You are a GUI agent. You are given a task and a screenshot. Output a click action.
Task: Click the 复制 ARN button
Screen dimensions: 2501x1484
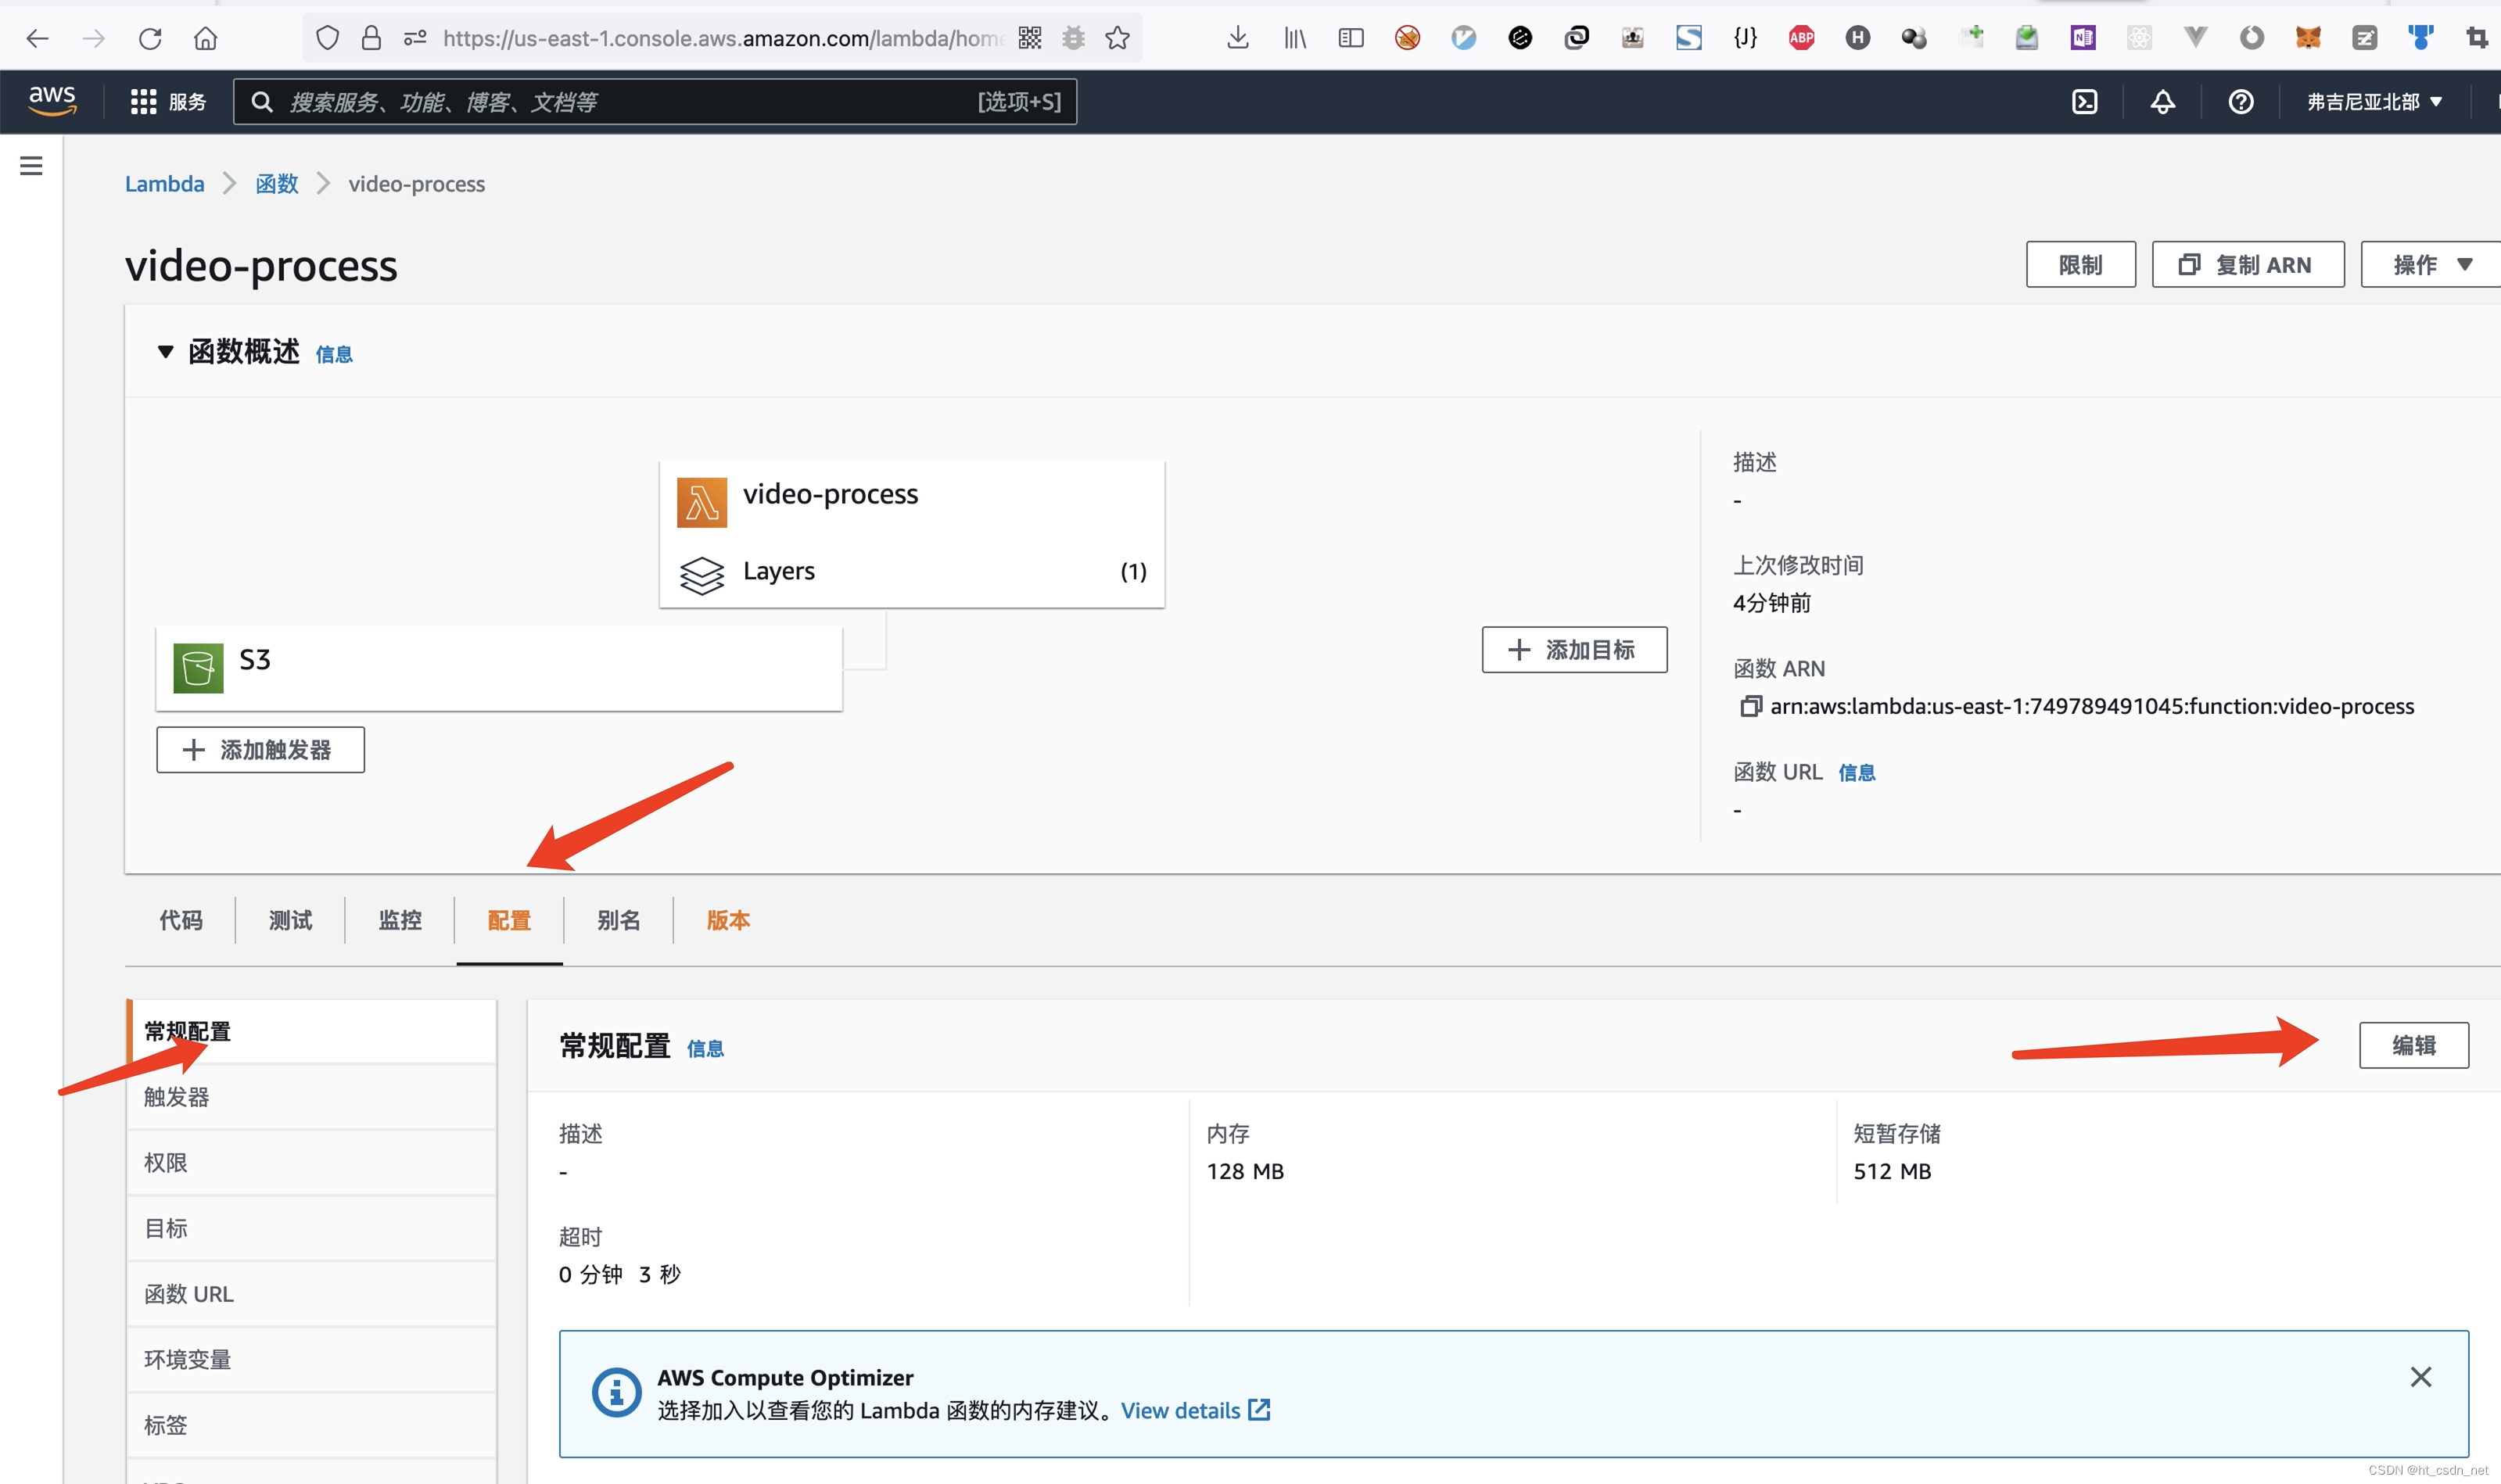(x=2247, y=264)
